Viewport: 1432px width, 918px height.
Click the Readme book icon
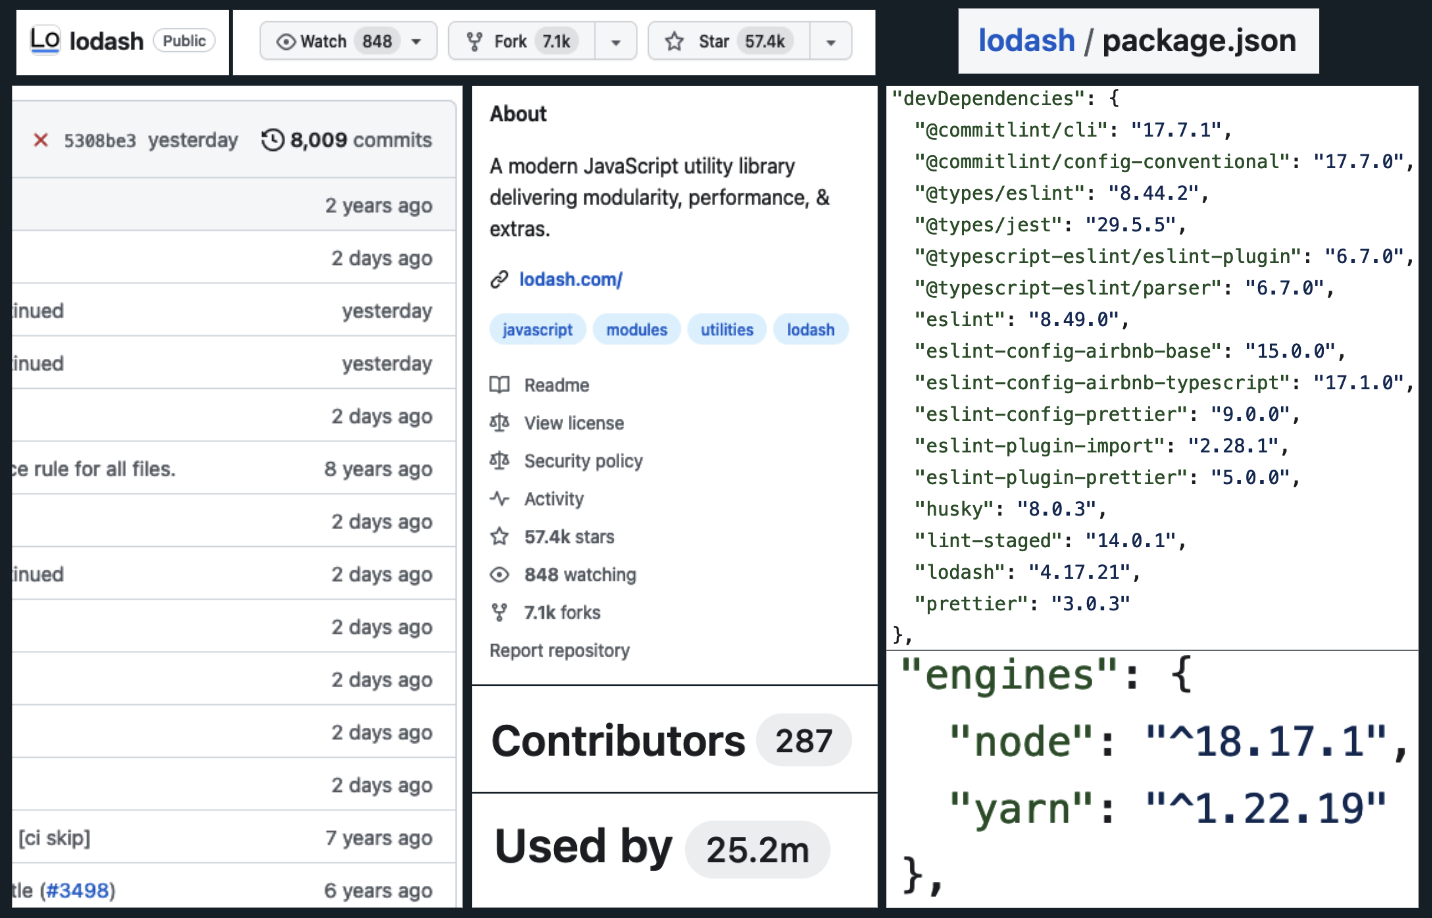pyautogui.click(x=500, y=385)
